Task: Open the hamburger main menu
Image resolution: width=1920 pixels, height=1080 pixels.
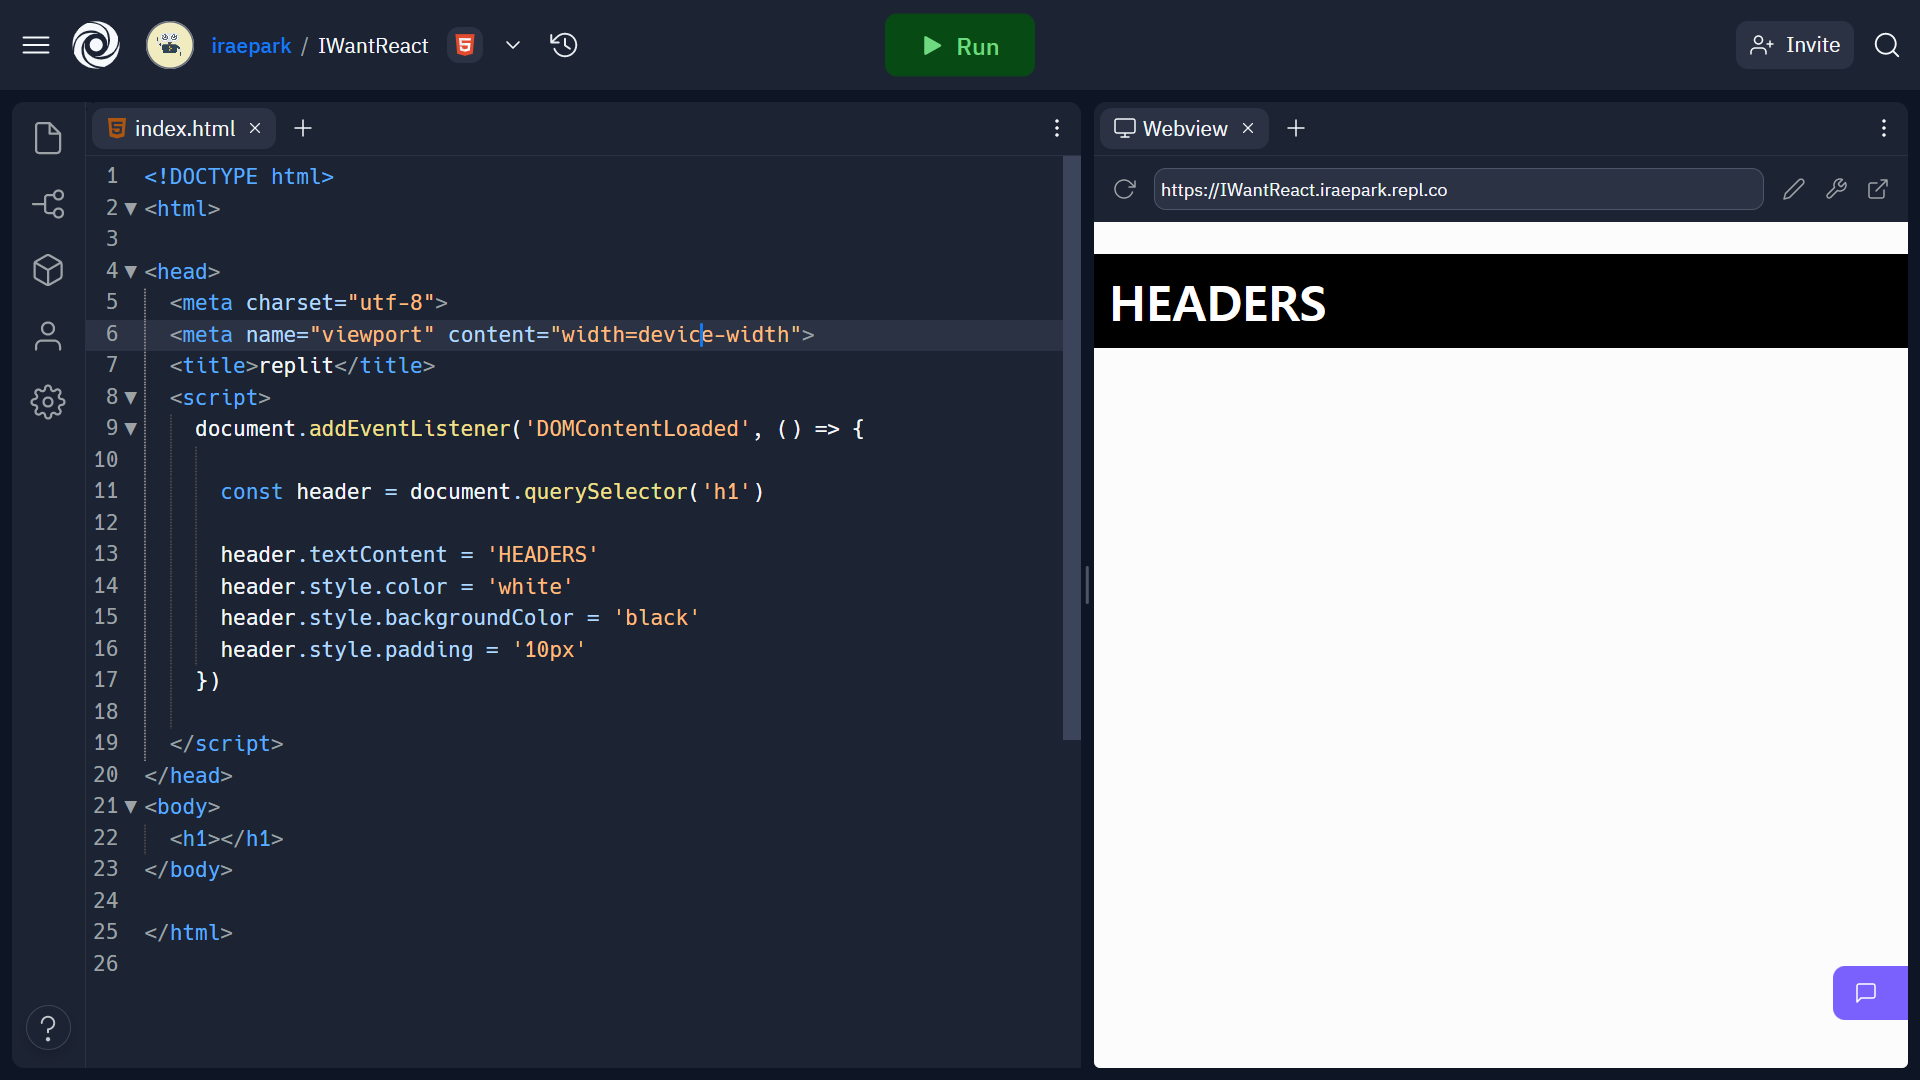Action: pos(36,45)
